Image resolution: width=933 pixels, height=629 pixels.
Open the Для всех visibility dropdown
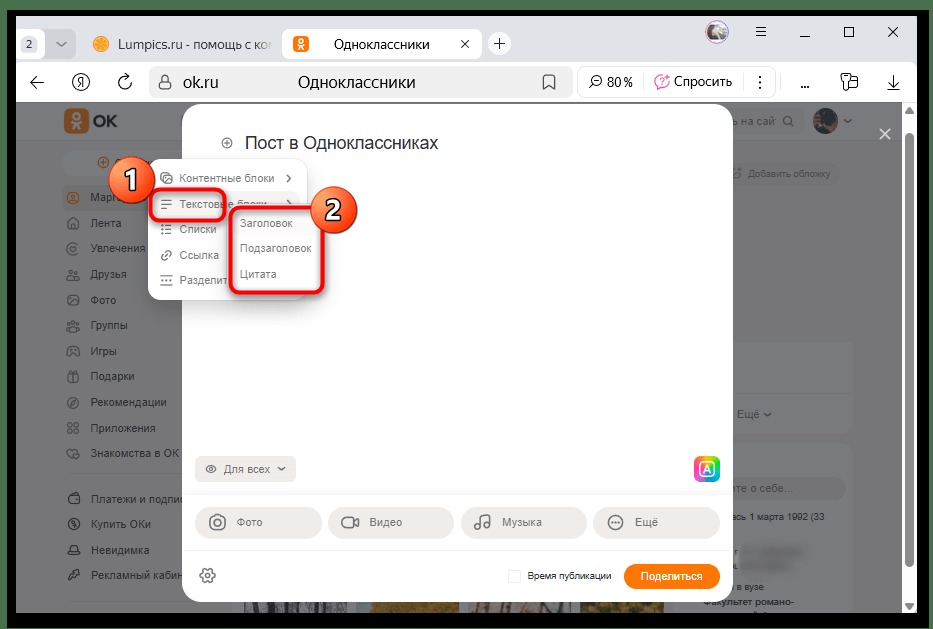click(x=245, y=469)
